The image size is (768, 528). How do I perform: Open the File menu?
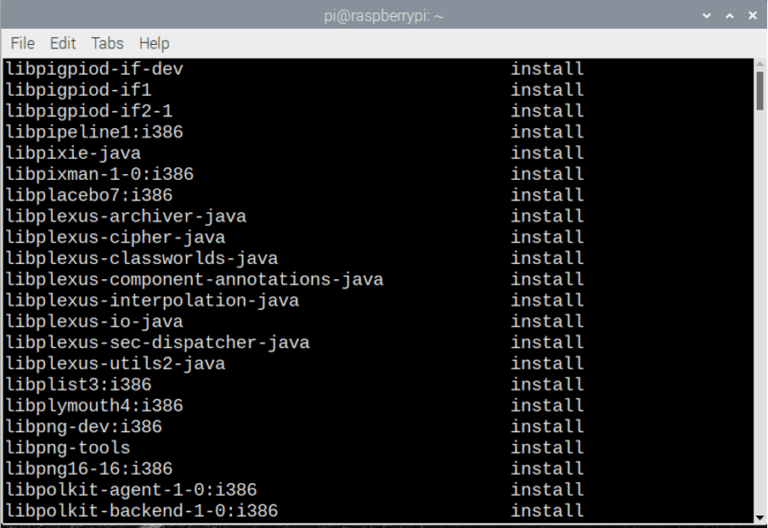(x=23, y=44)
